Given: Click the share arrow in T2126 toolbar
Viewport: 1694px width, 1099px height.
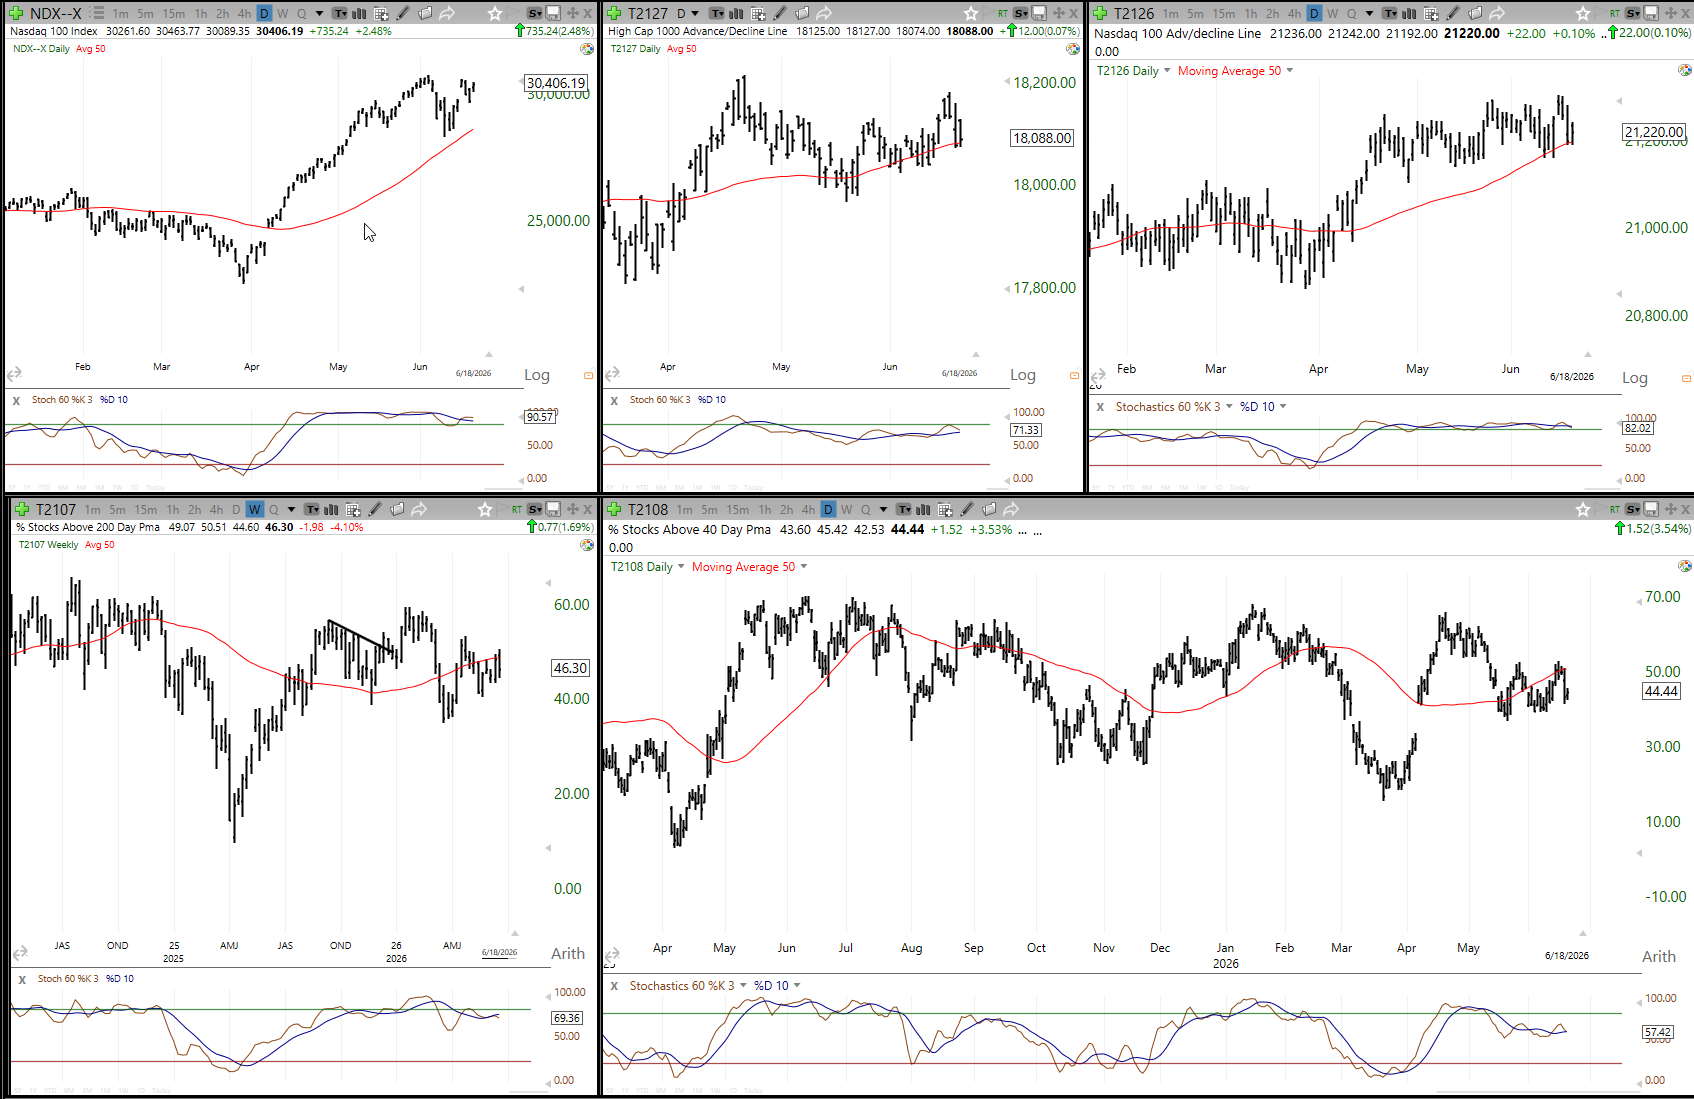Looking at the screenshot, I should tap(1497, 13).
